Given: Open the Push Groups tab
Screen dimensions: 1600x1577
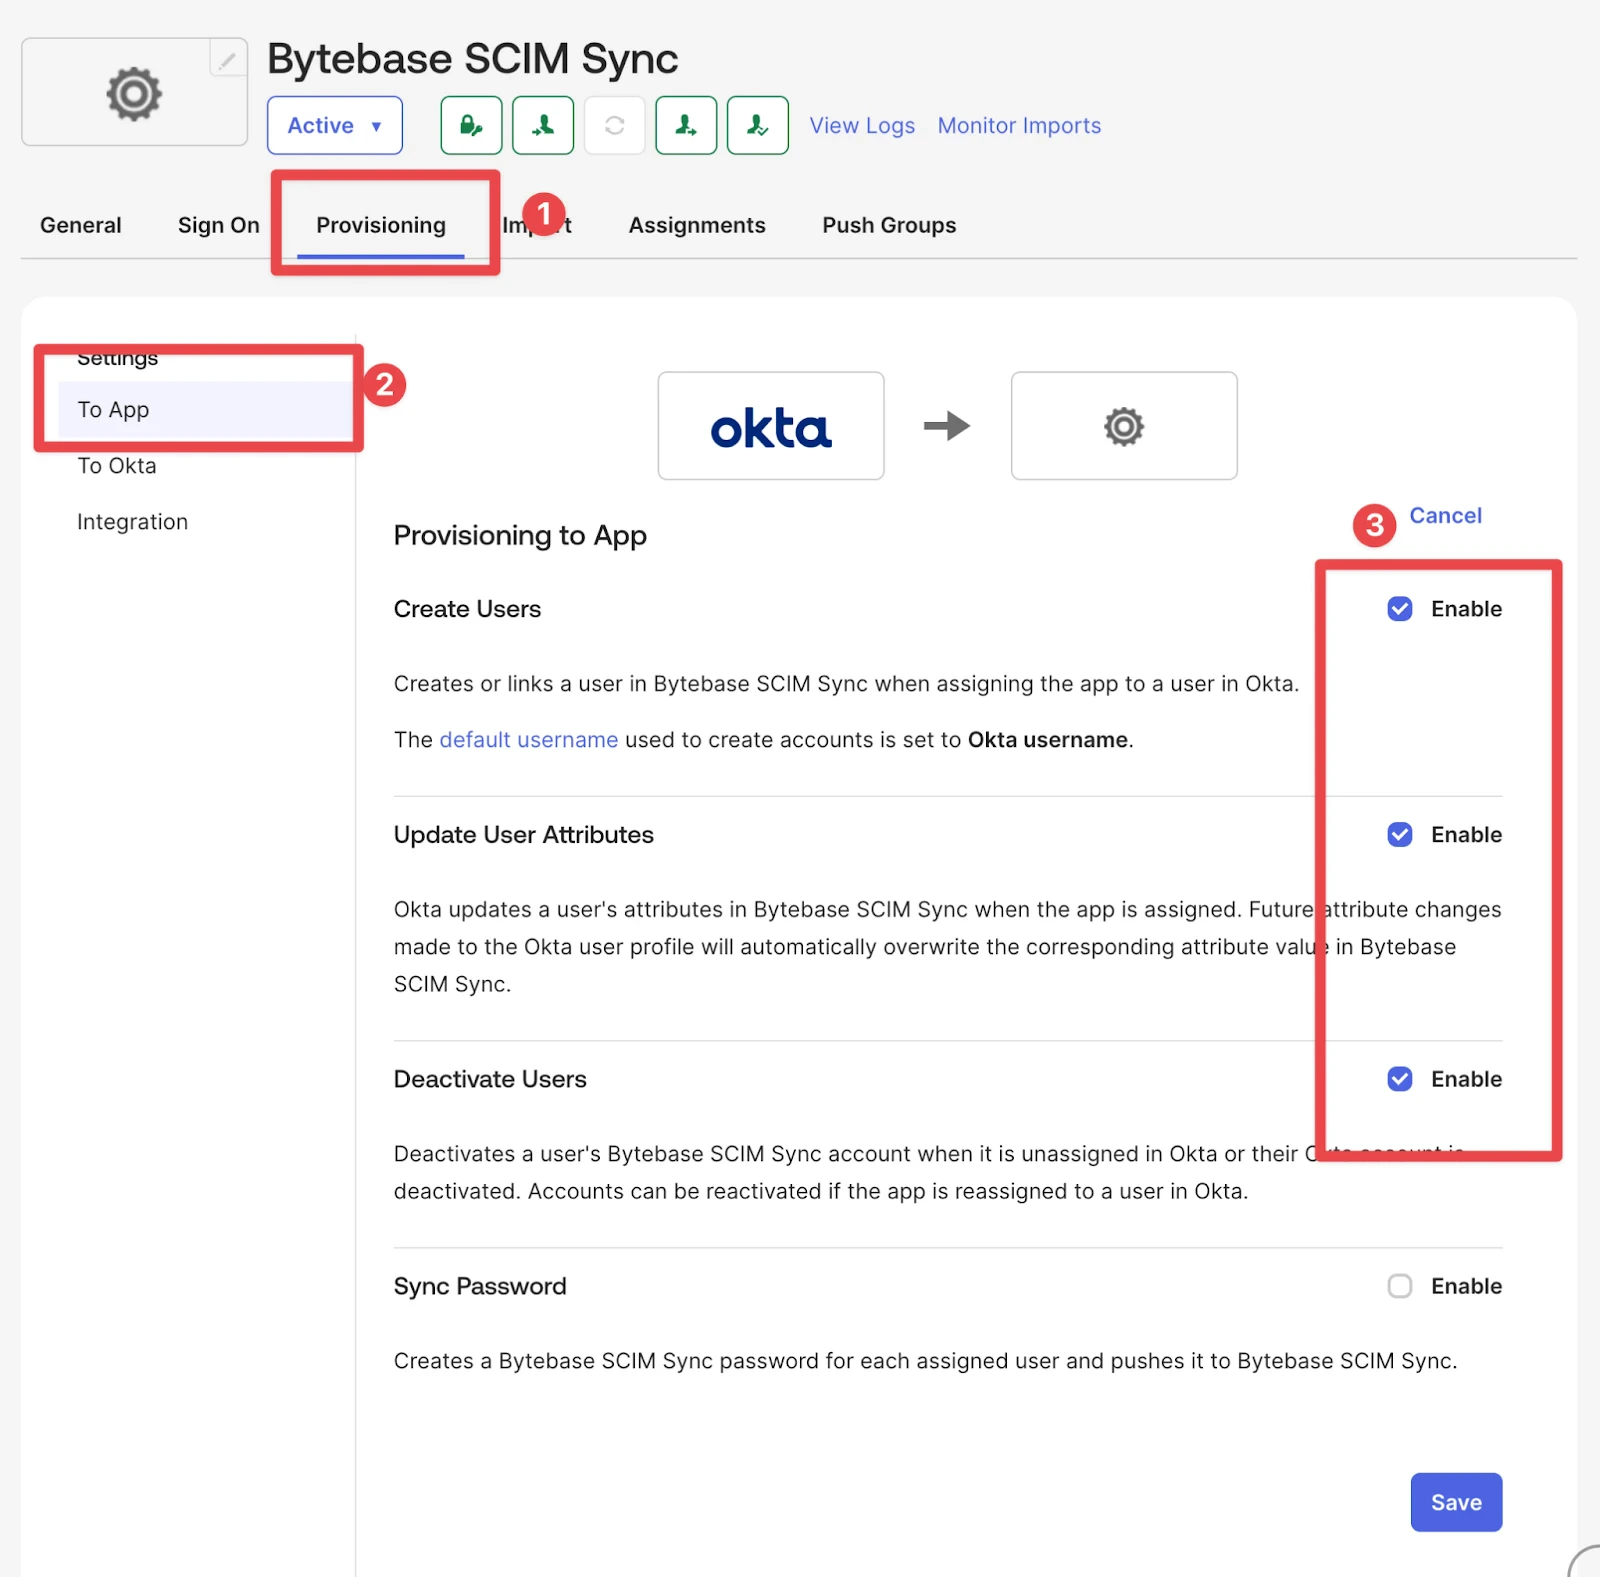Looking at the screenshot, I should pyautogui.click(x=889, y=225).
